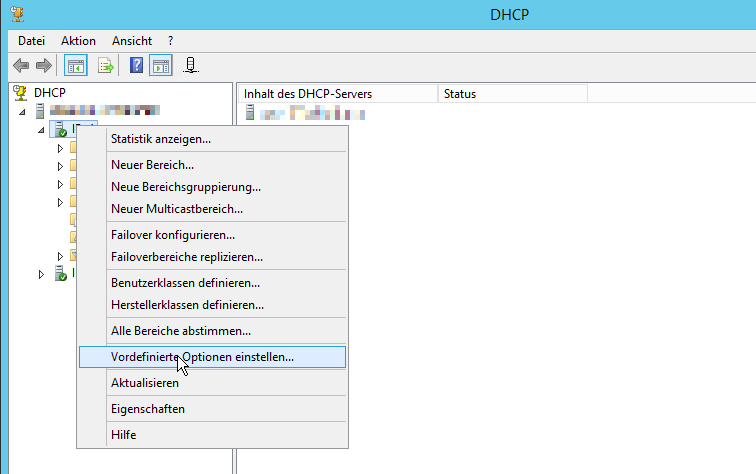Expand the second green-check node at the bottom of the tree

42,274
